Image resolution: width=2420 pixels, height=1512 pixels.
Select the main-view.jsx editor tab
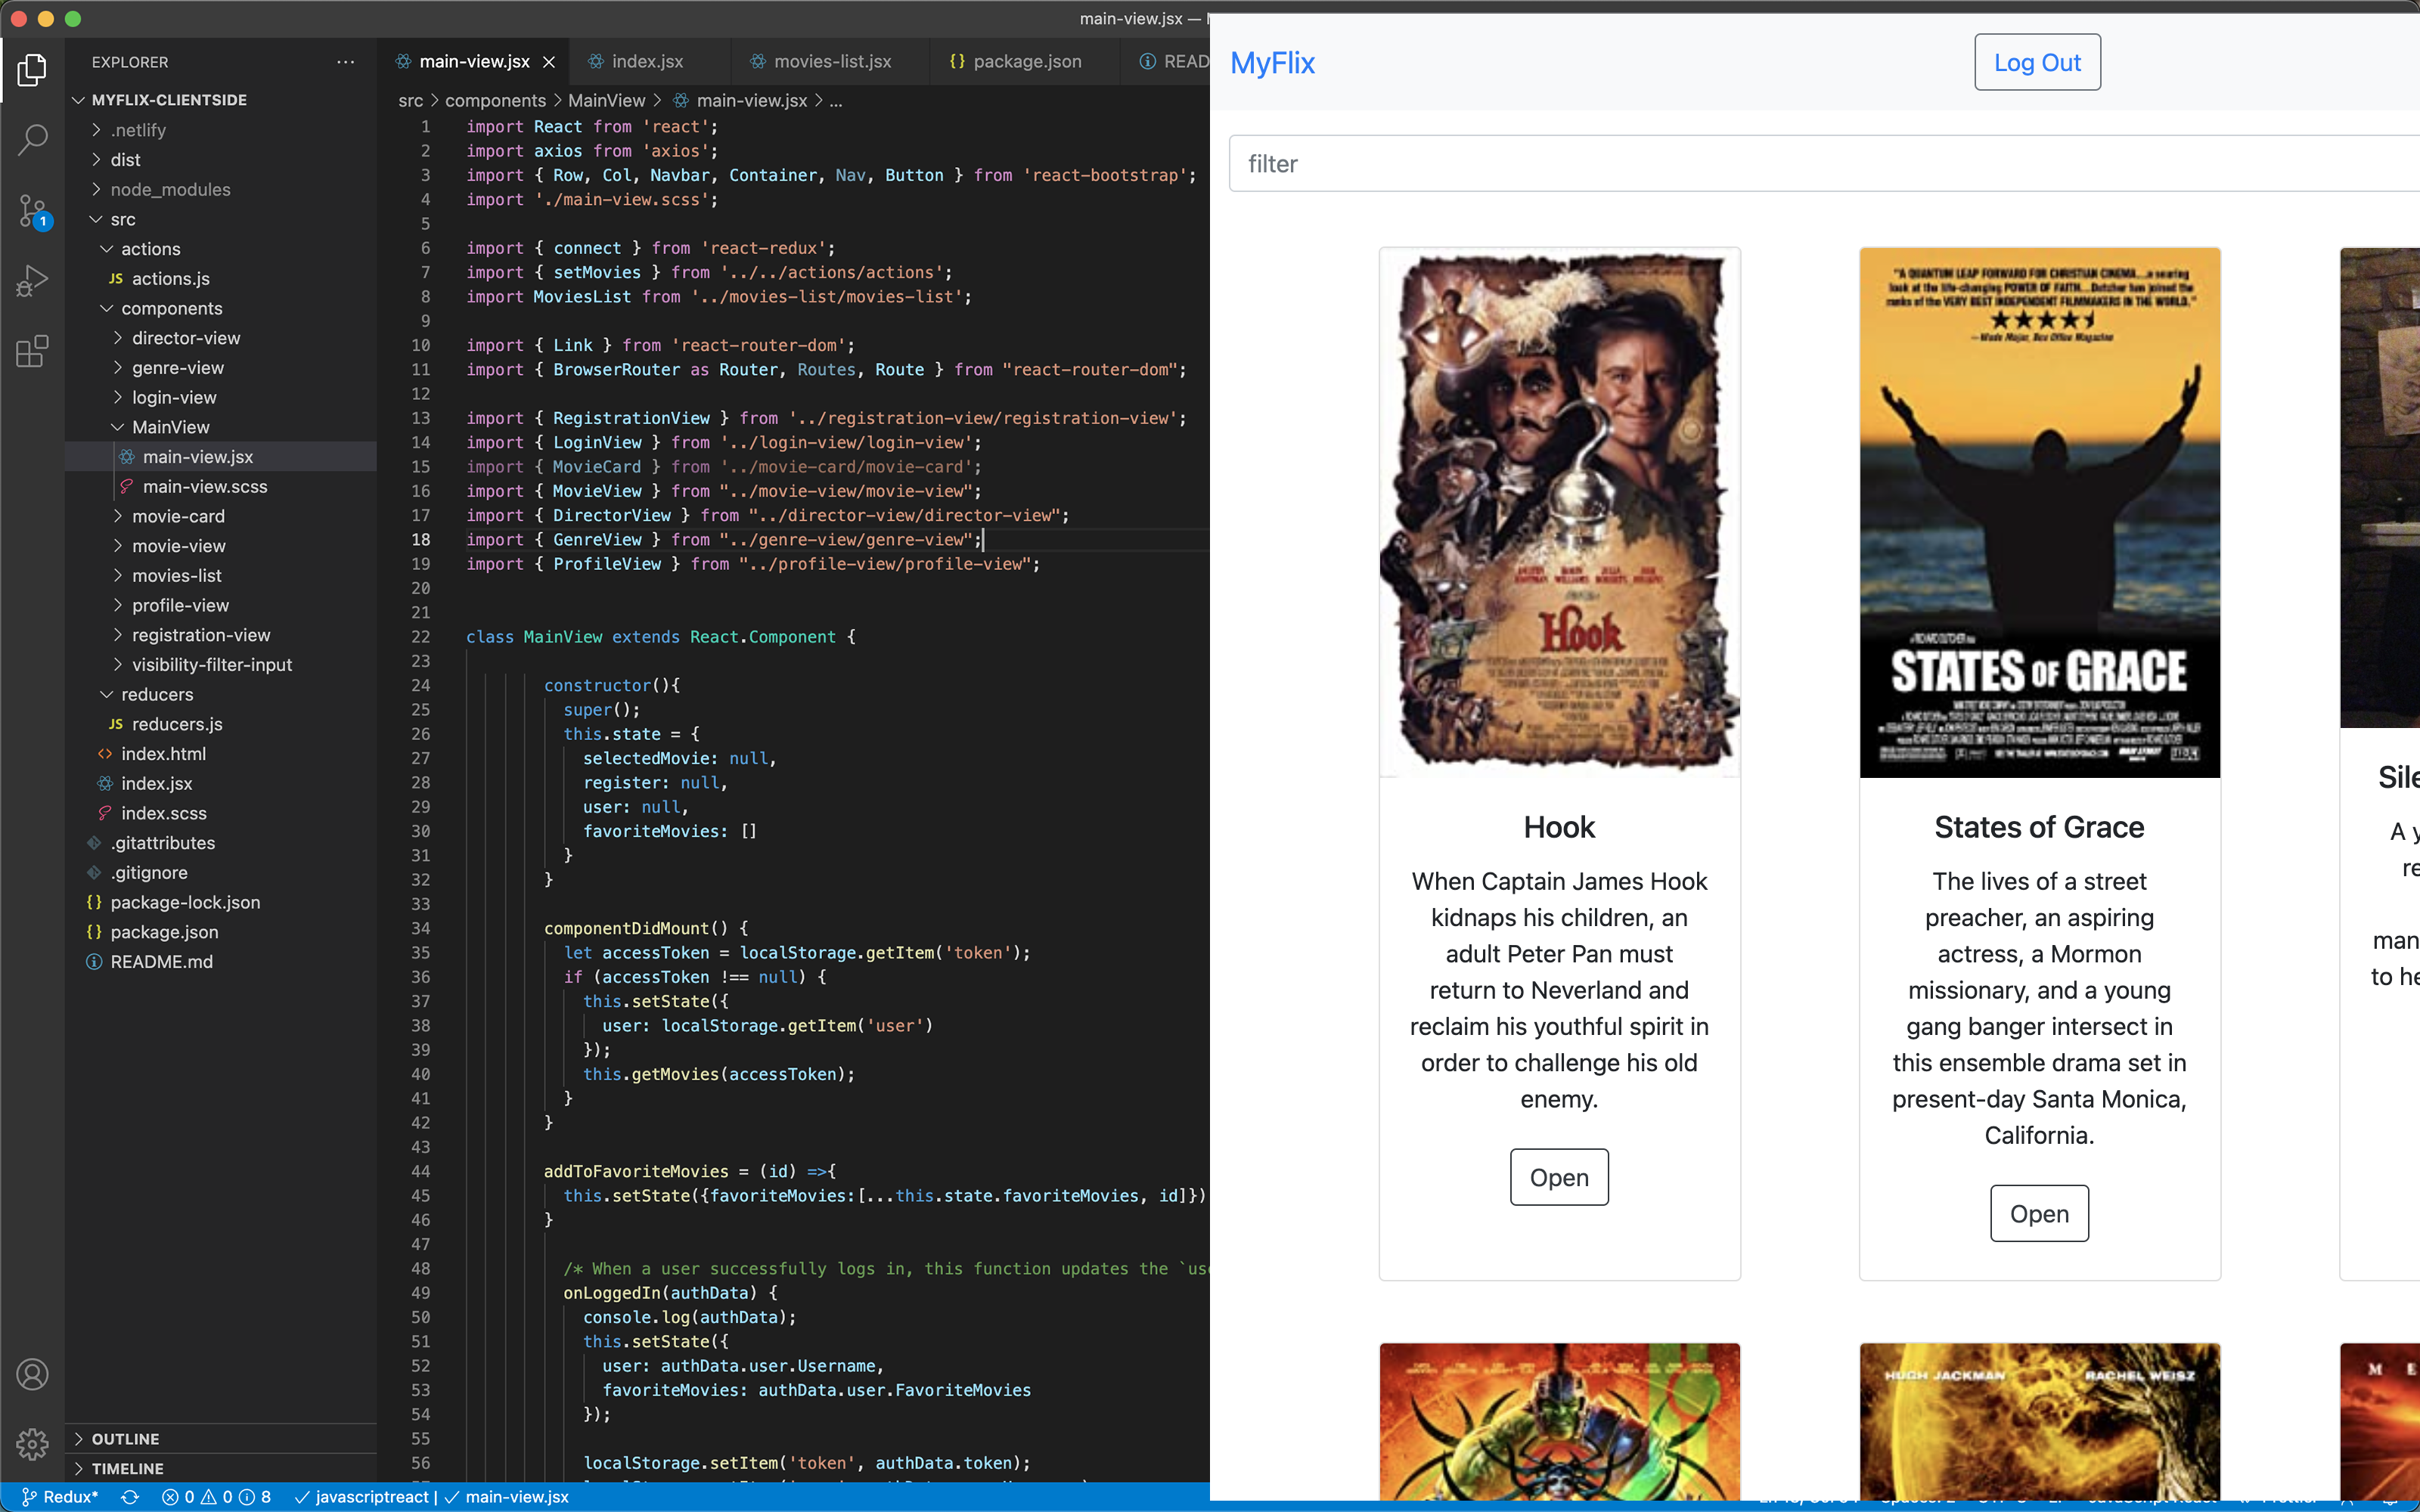474,62
